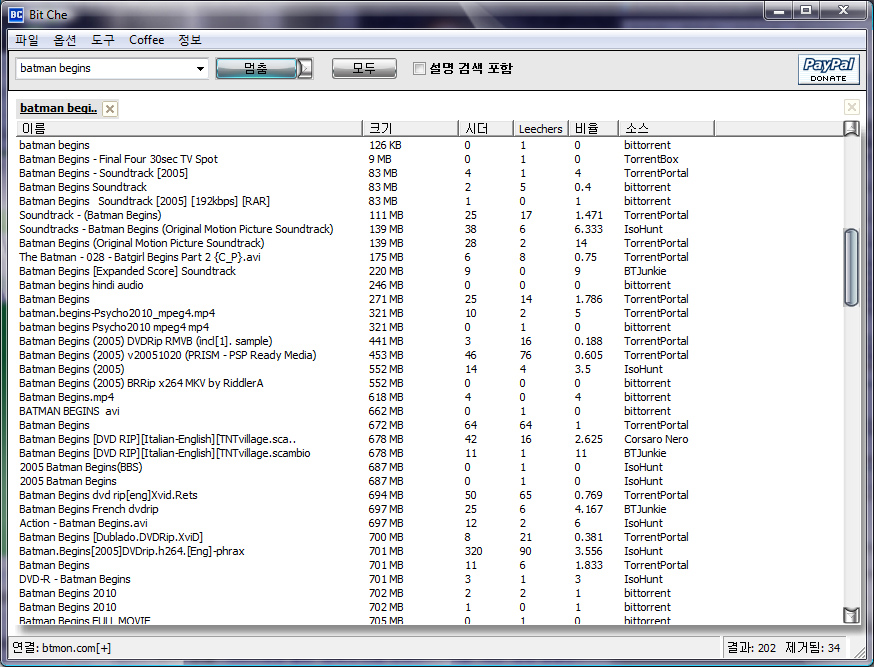Sort by the Leechers column header

(540, 129)
